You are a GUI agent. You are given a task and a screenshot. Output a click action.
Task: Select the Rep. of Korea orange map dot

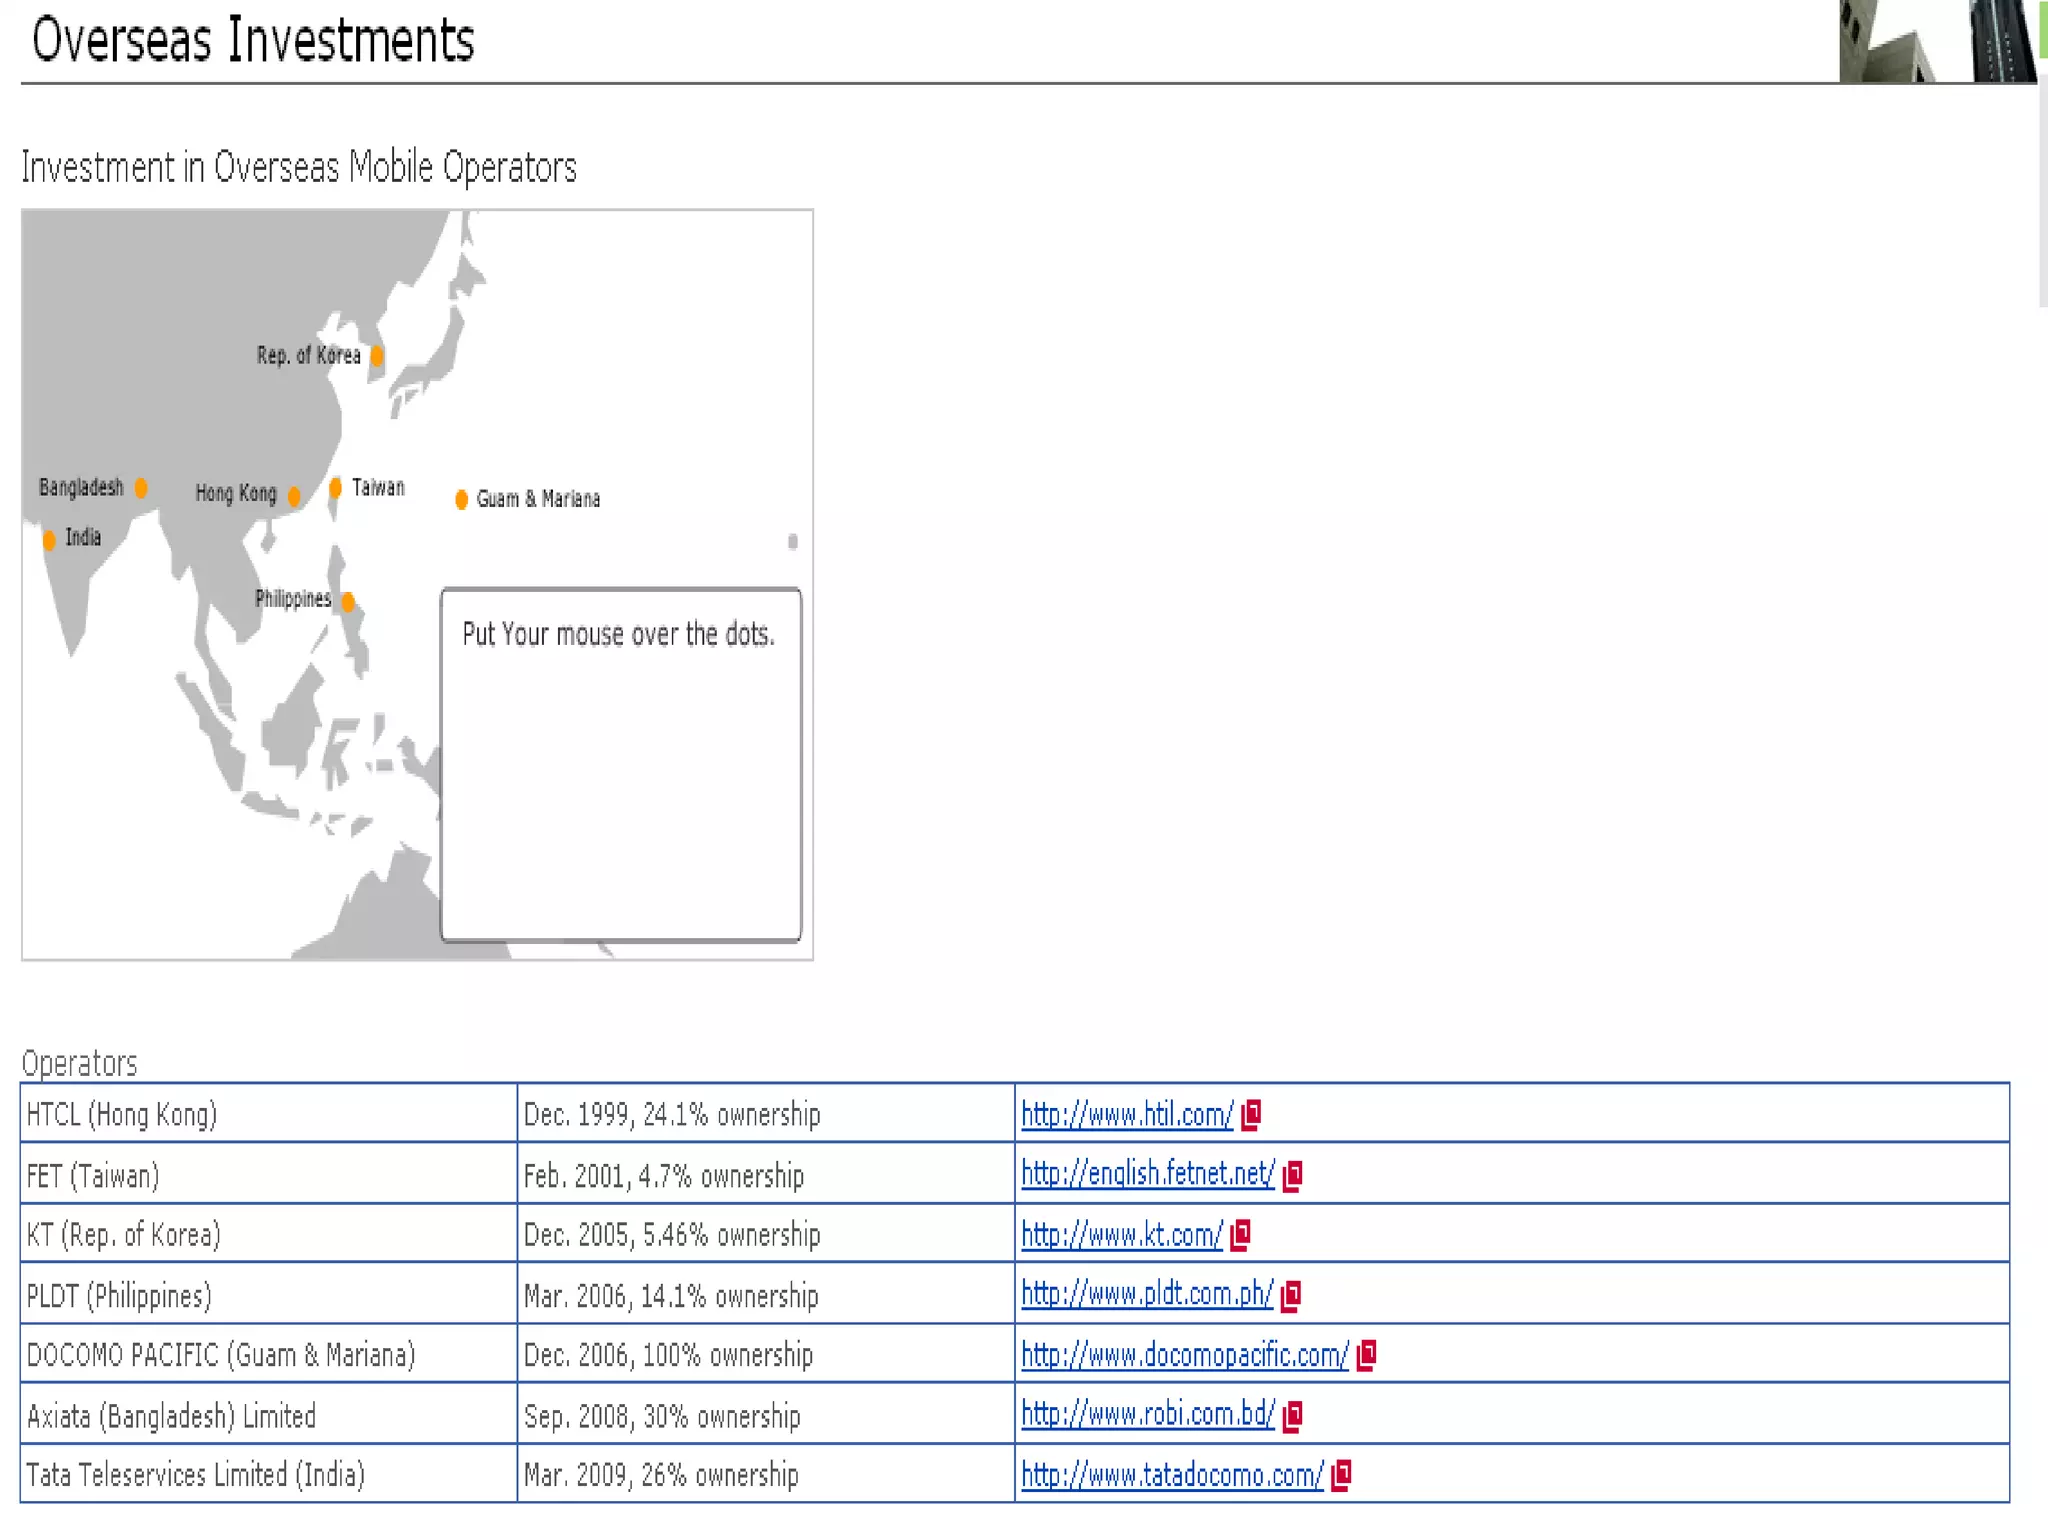tap(377, 356)
